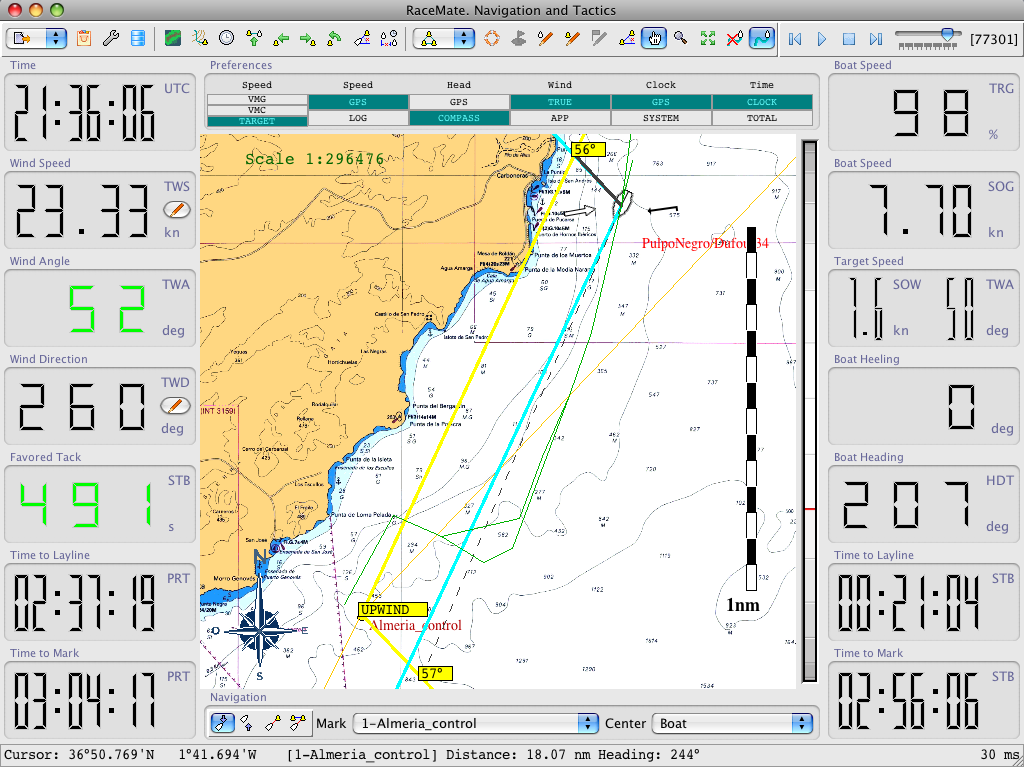This screenshot has width=1024, height=767.
Task: Open the clipboard bag icon in the toolbar
Action: click(x=84, y=38)
